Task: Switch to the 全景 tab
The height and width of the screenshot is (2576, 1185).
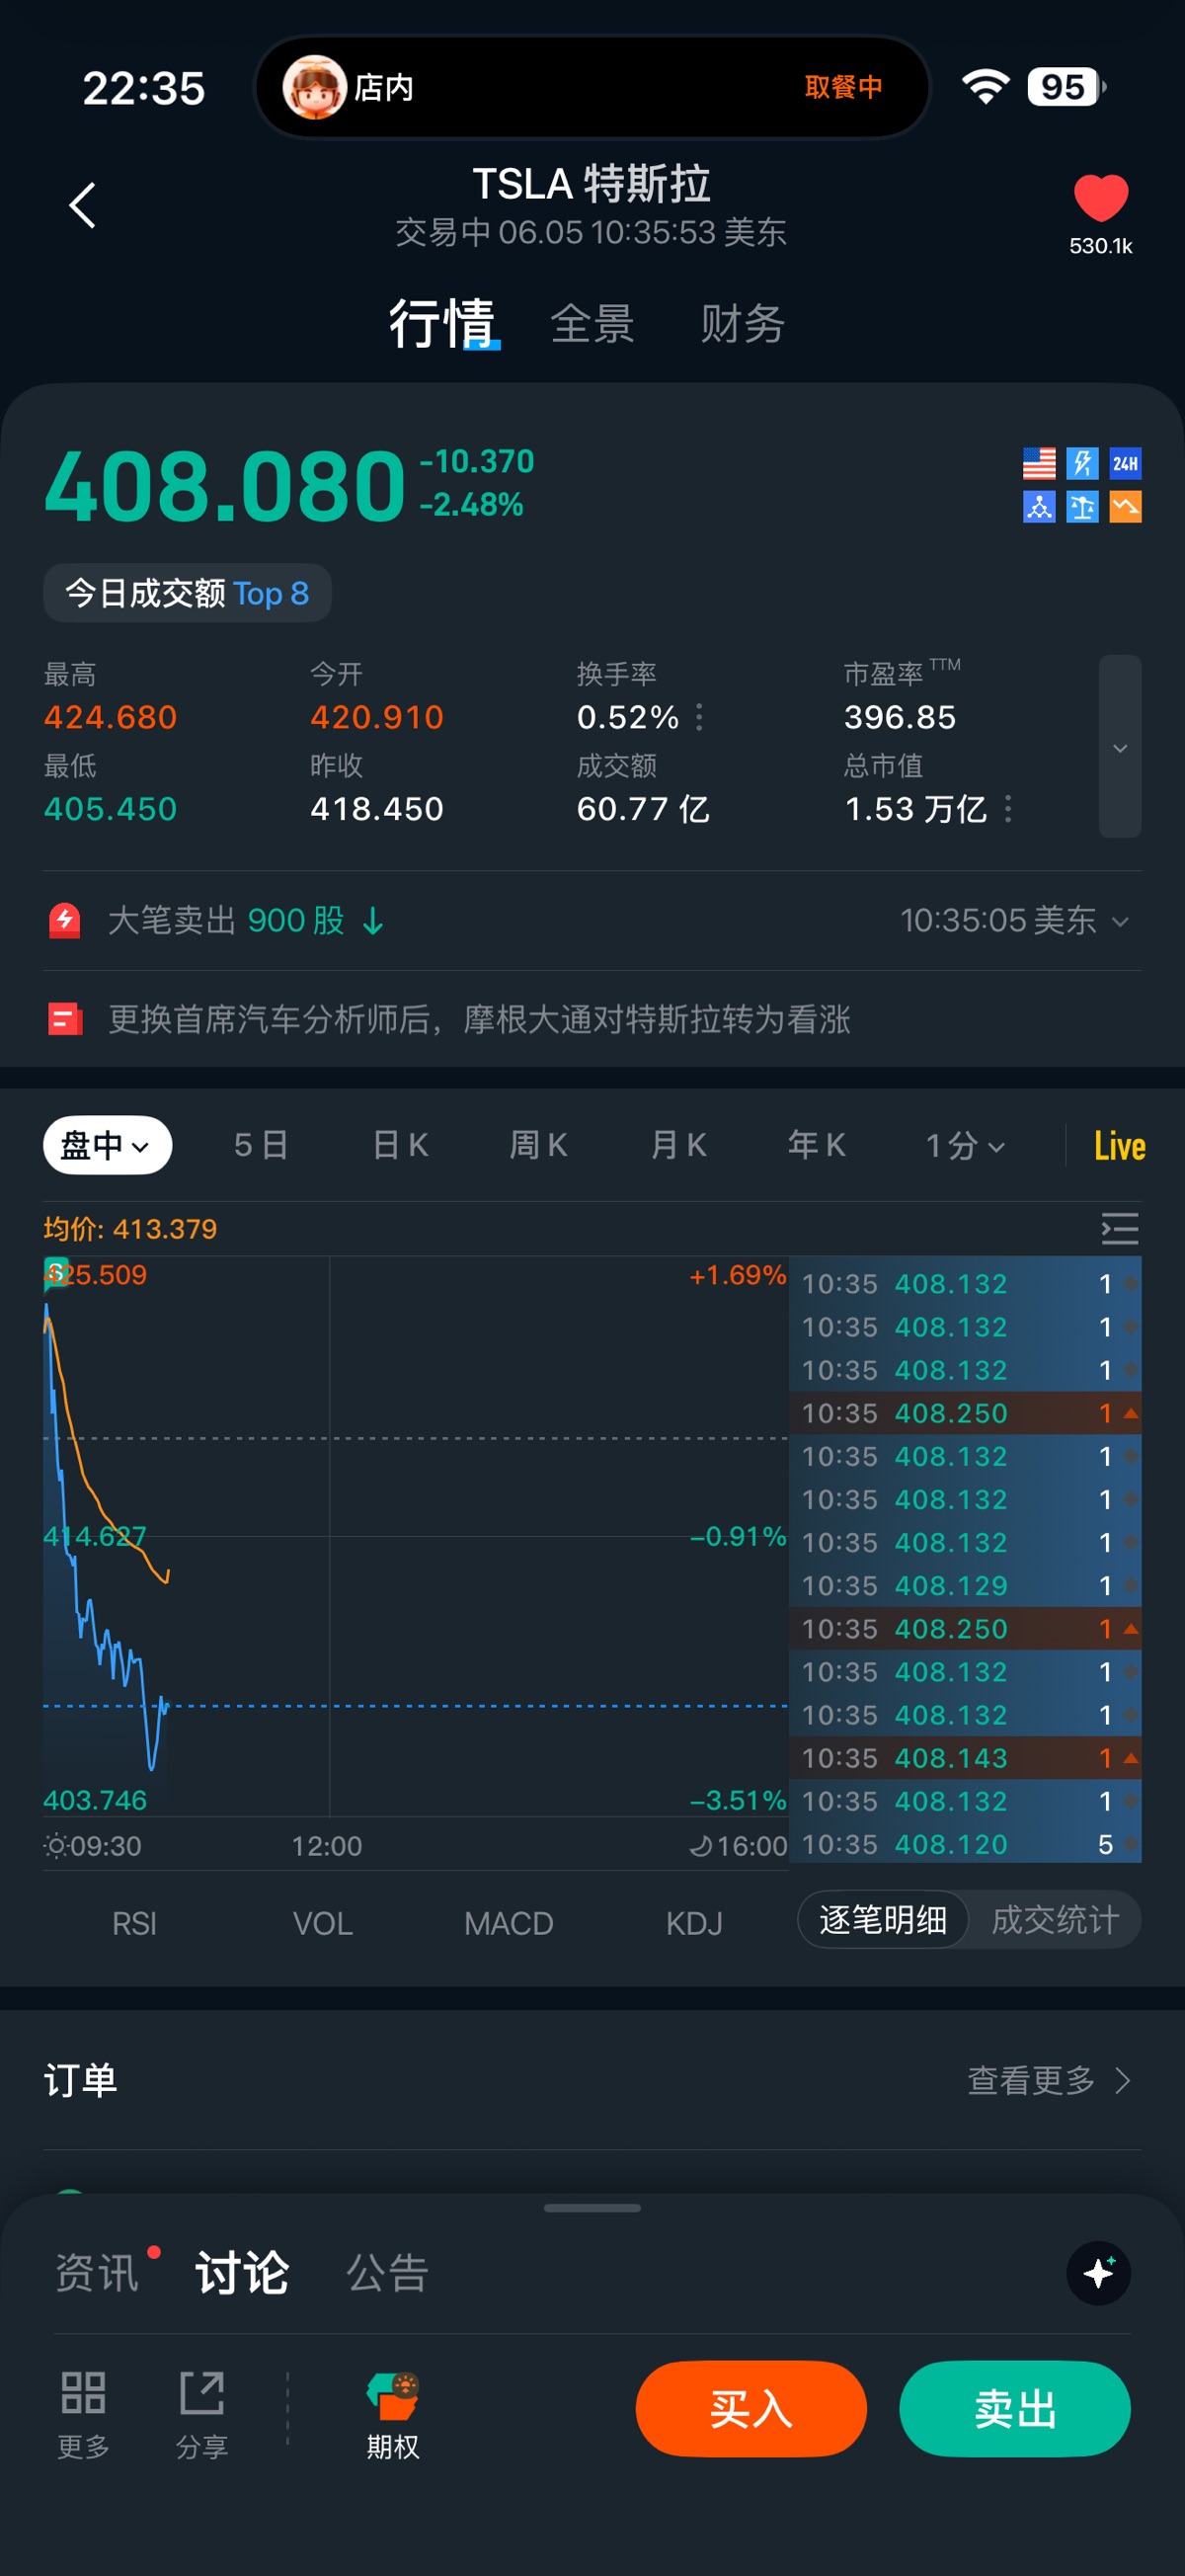Action: [592, 323]
